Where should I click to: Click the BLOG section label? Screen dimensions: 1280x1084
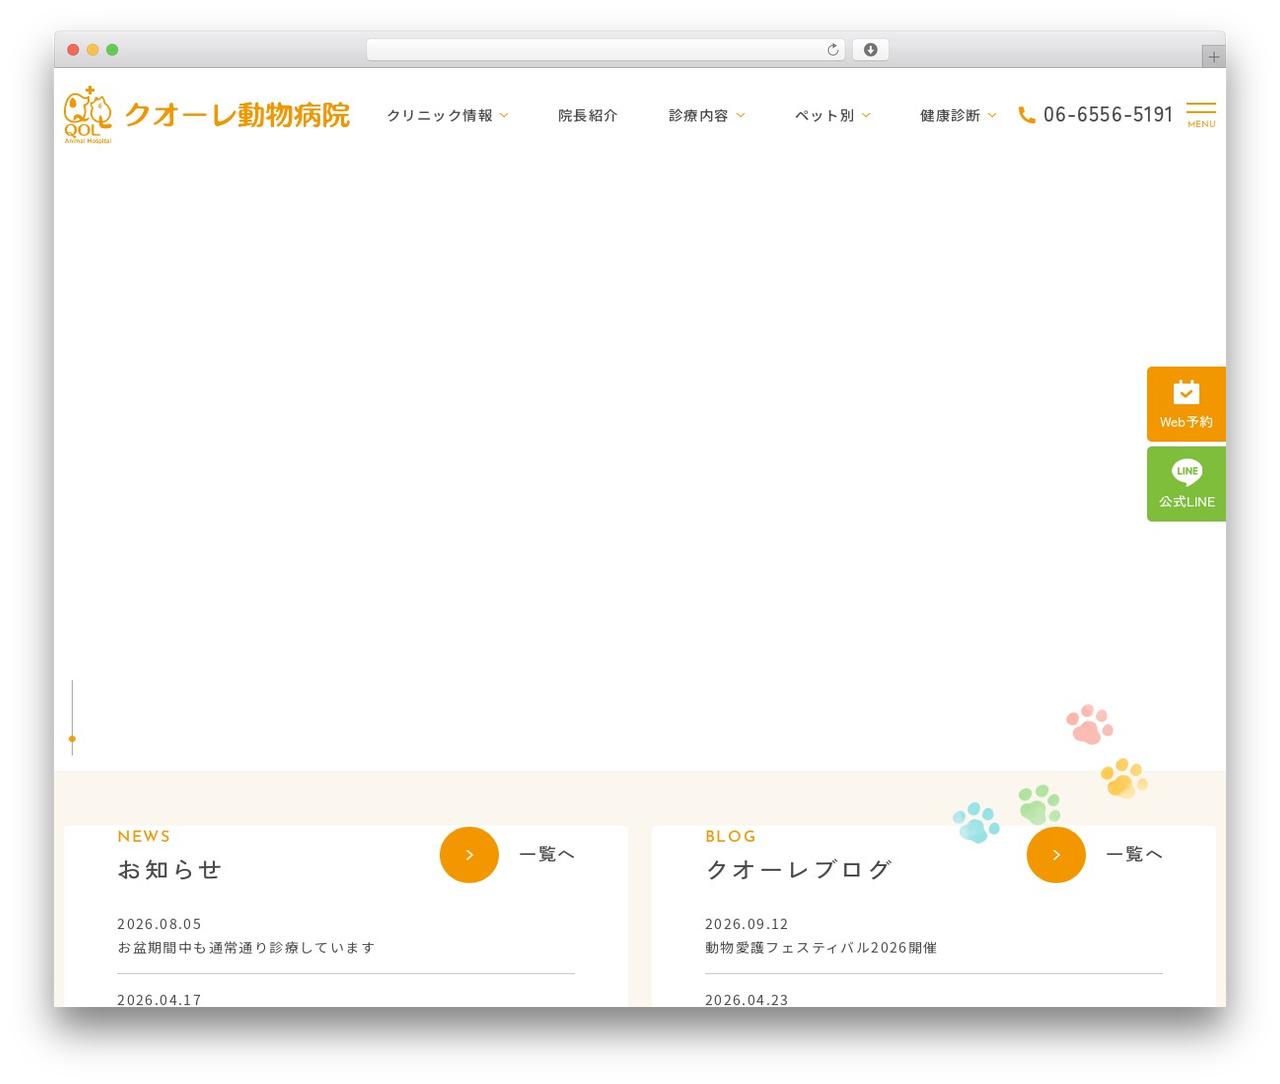coord(731,837)
